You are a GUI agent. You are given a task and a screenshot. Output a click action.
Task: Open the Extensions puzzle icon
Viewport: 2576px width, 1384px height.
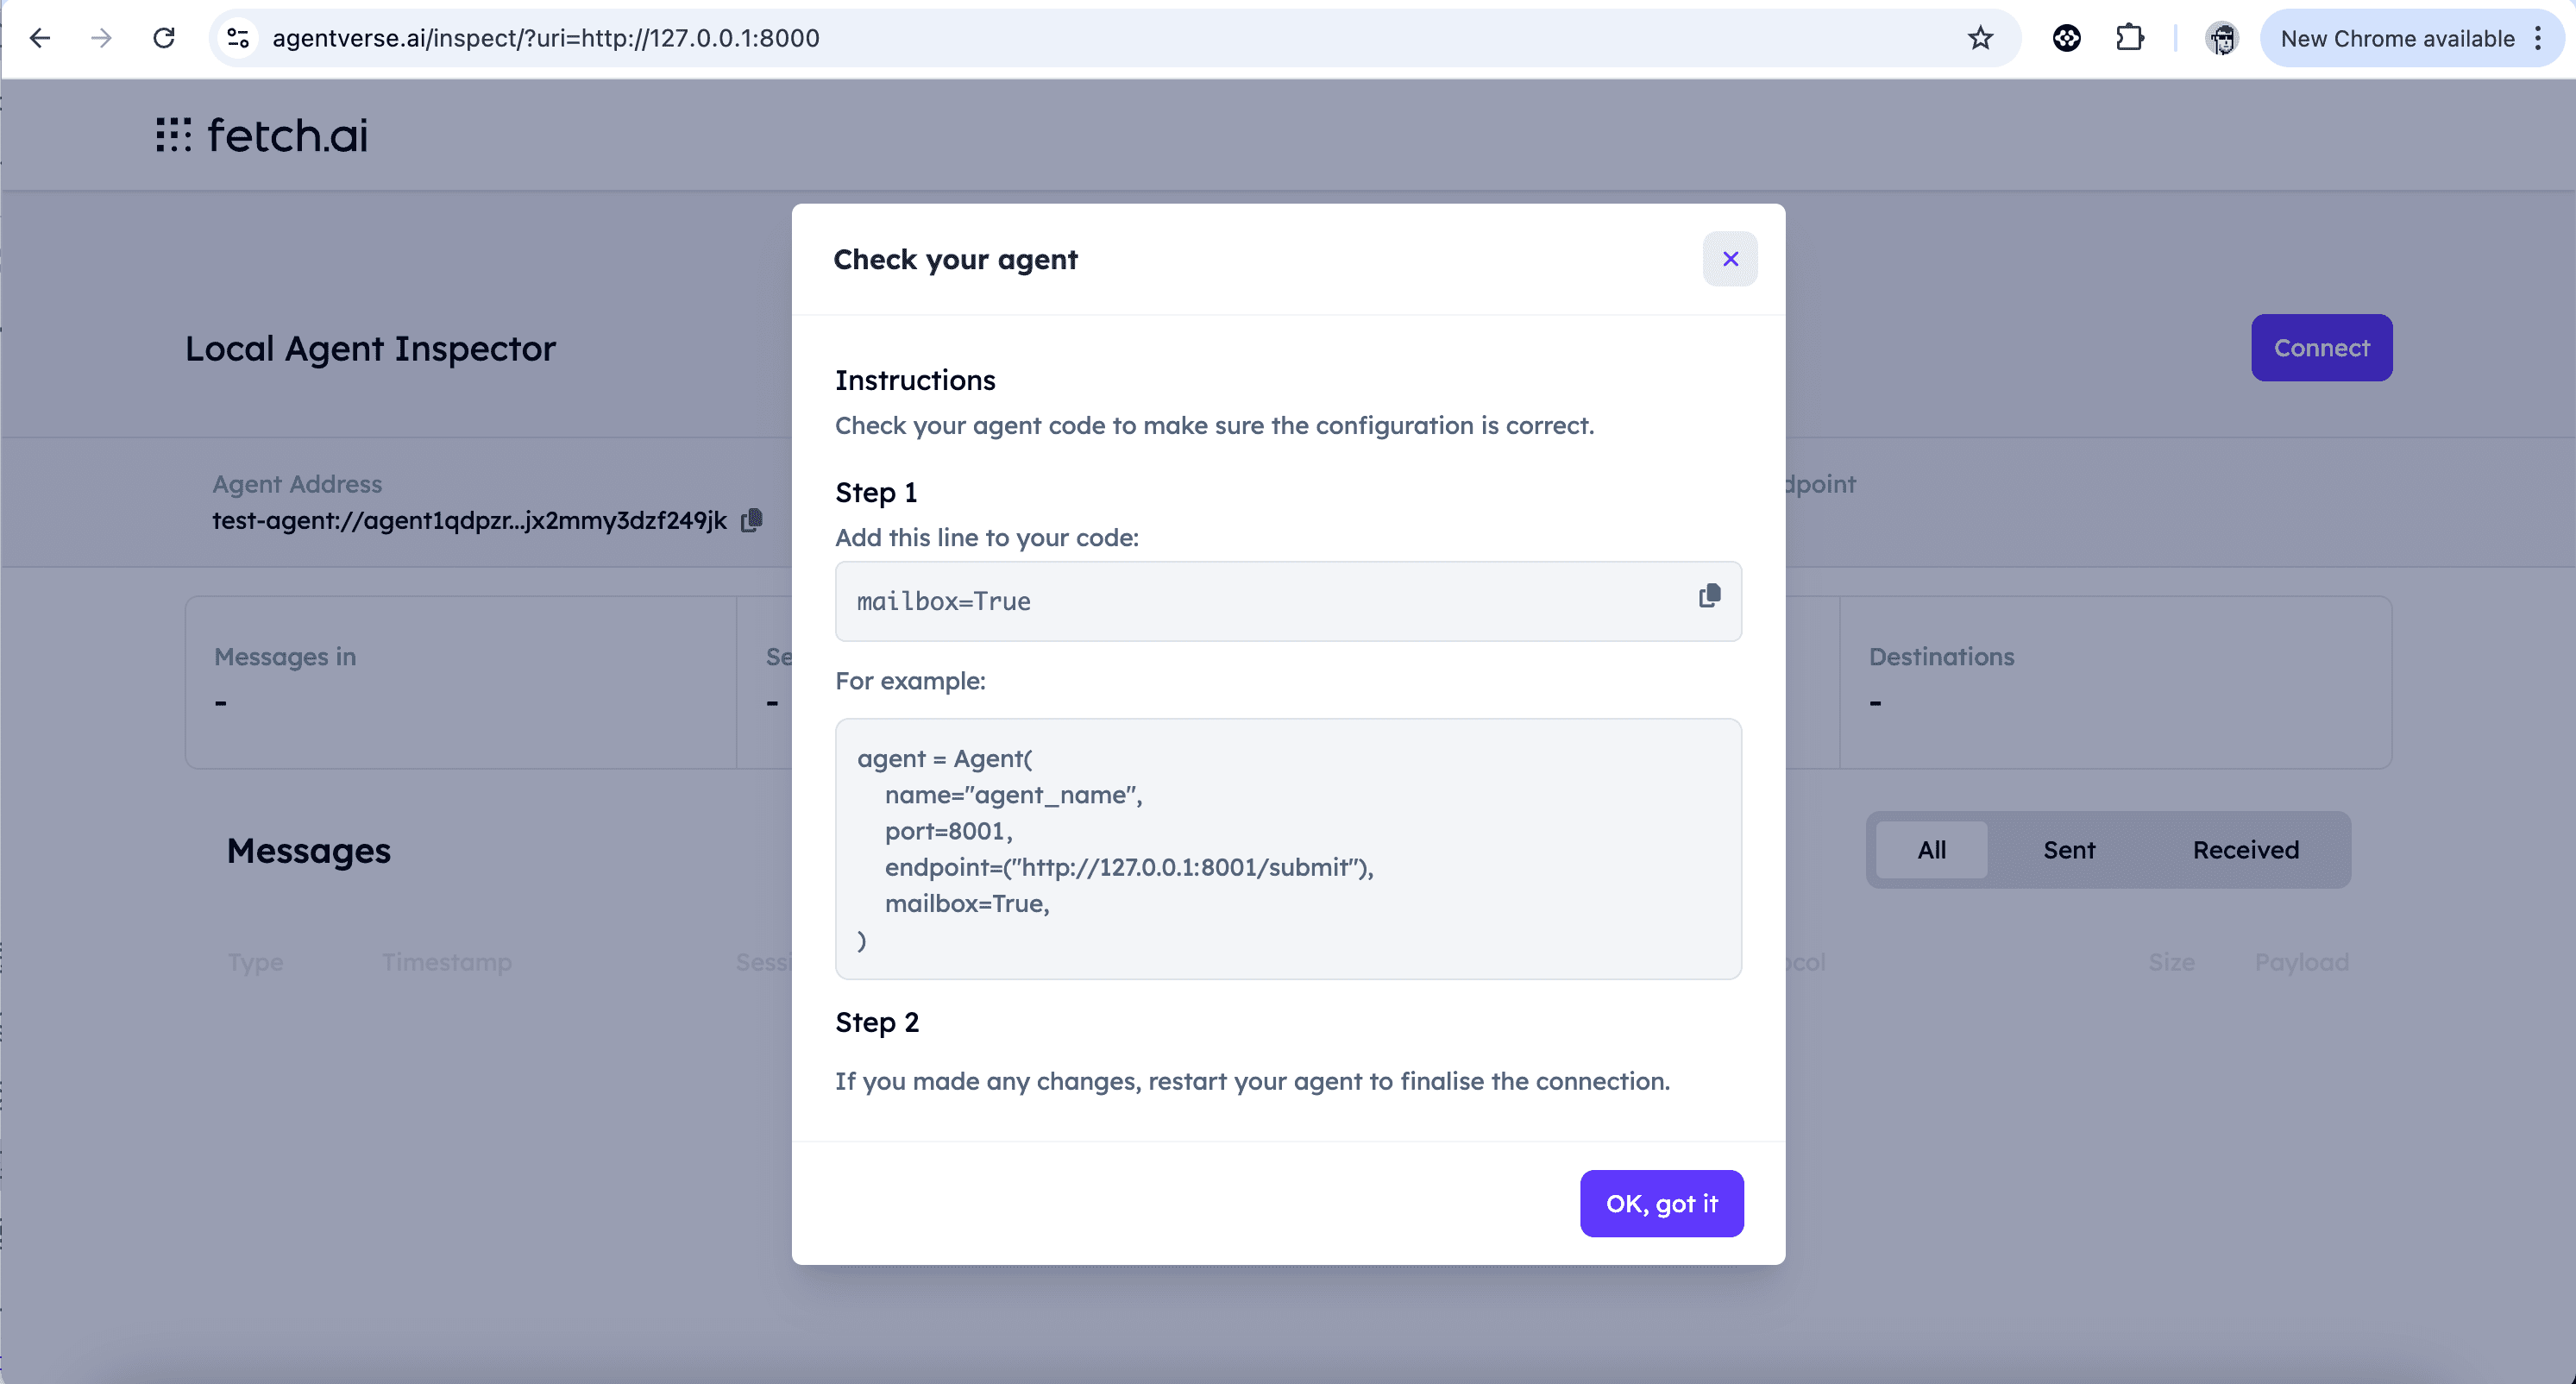[x=2129, y=38]
